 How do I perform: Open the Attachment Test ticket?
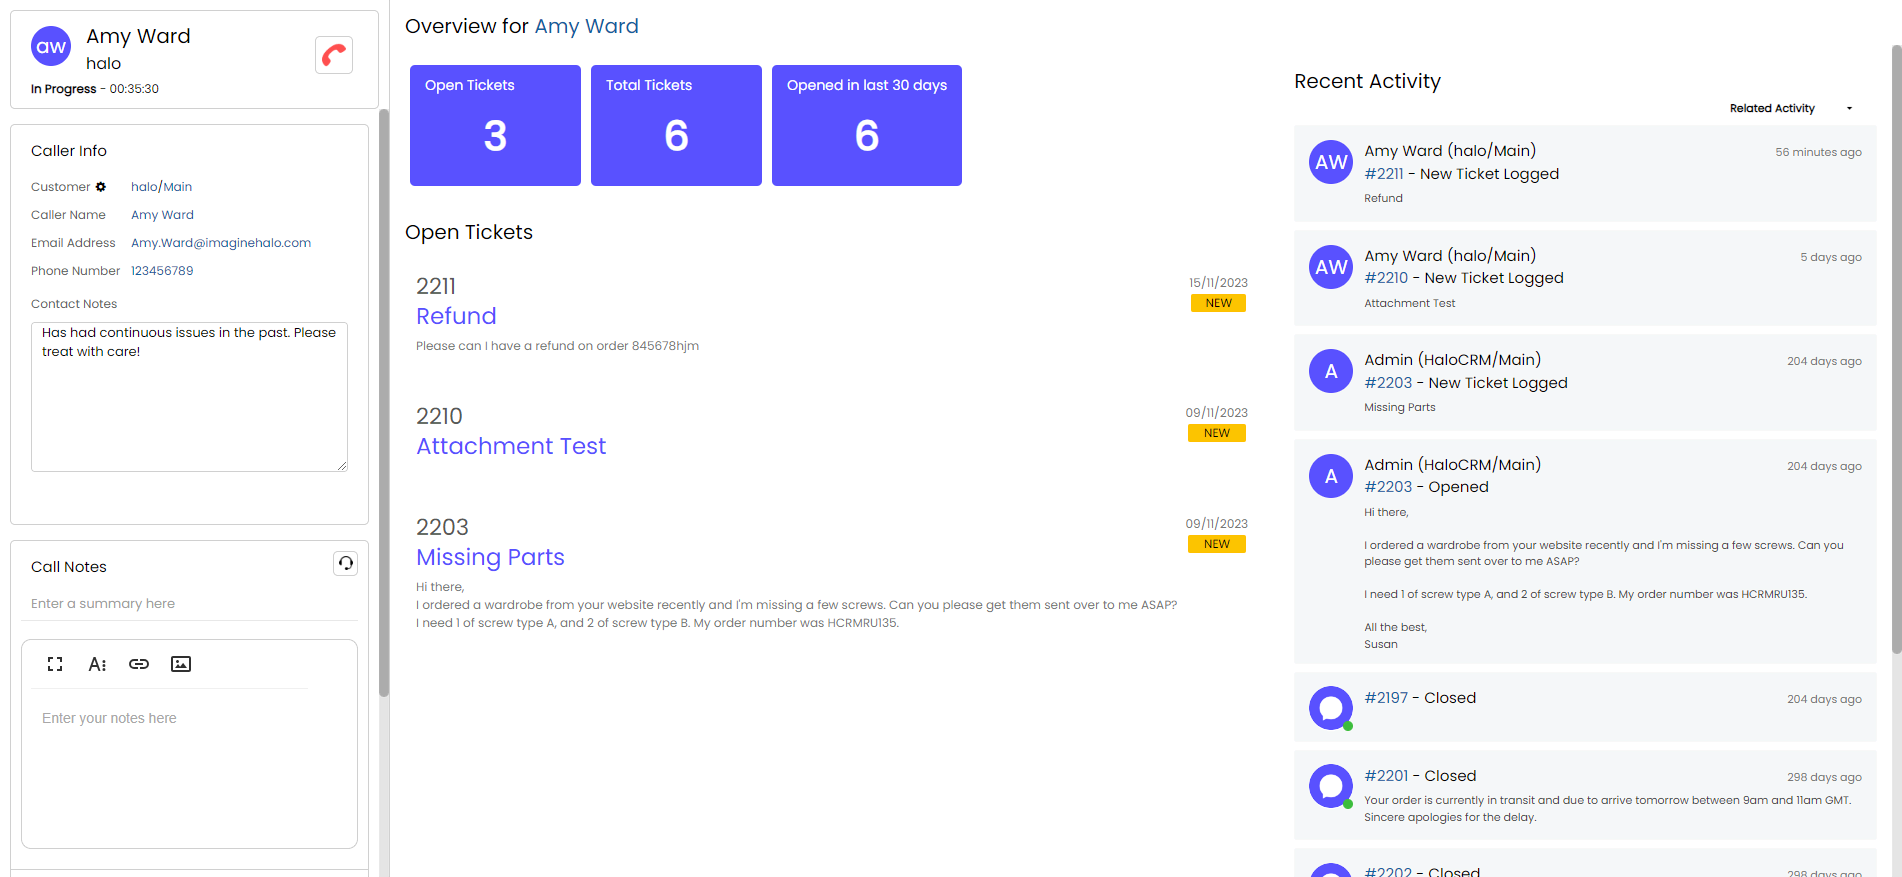[511, 446]
